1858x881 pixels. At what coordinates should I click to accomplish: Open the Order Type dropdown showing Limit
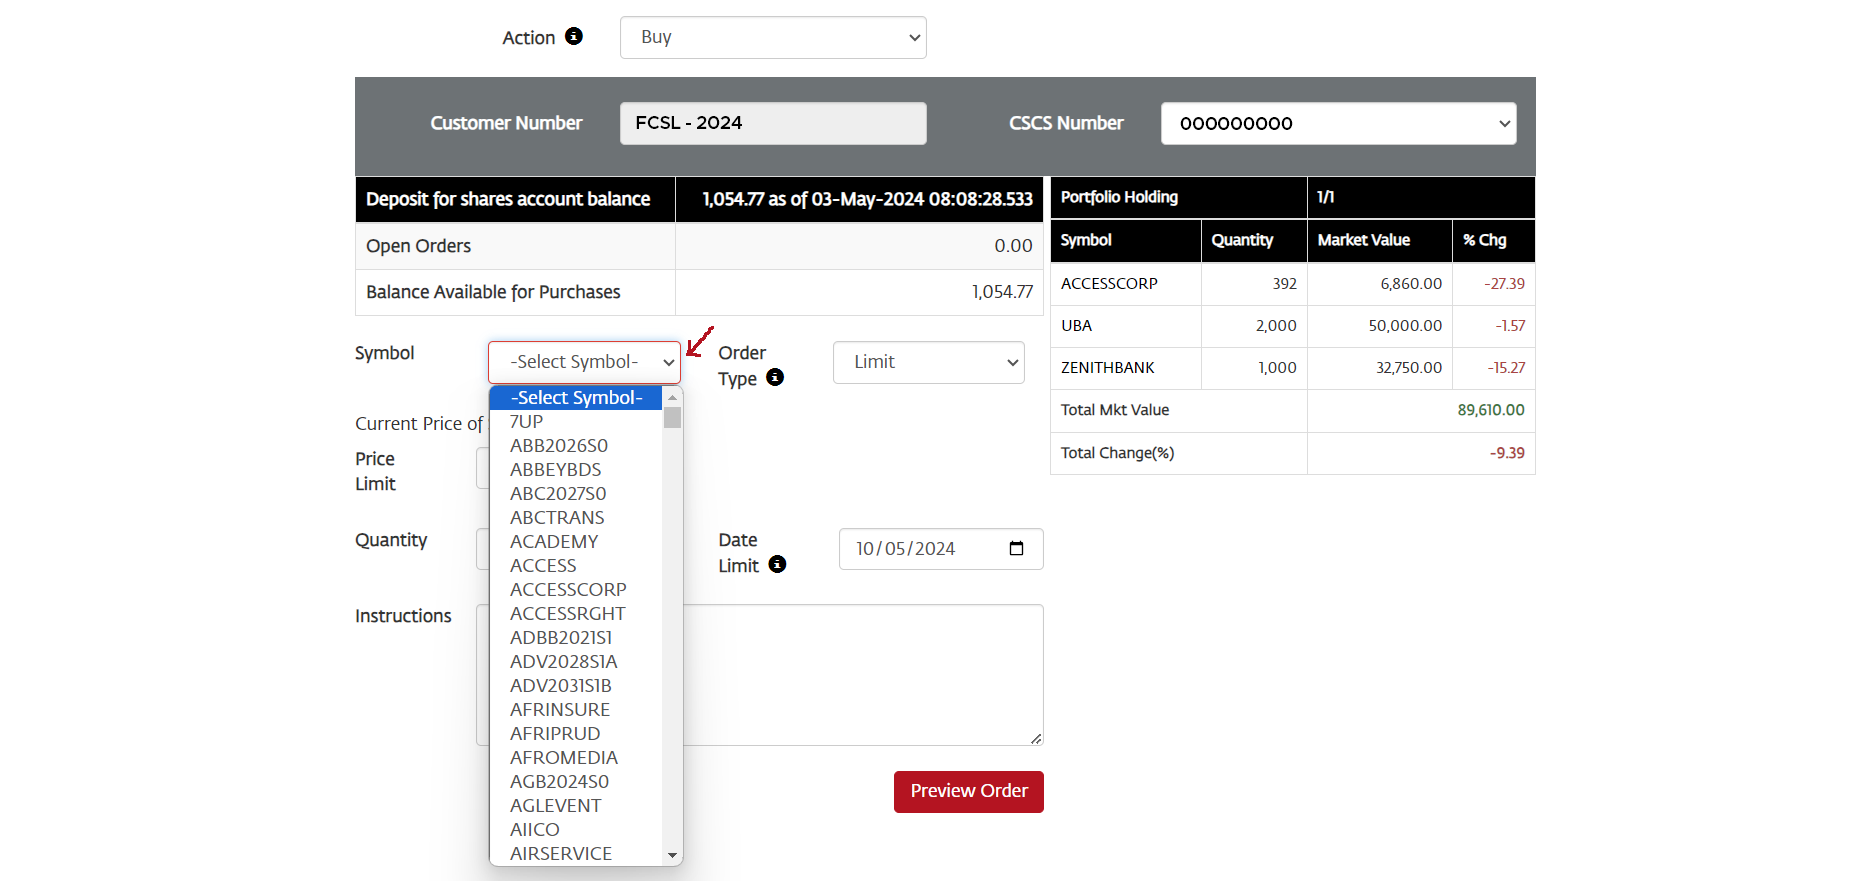928,362
